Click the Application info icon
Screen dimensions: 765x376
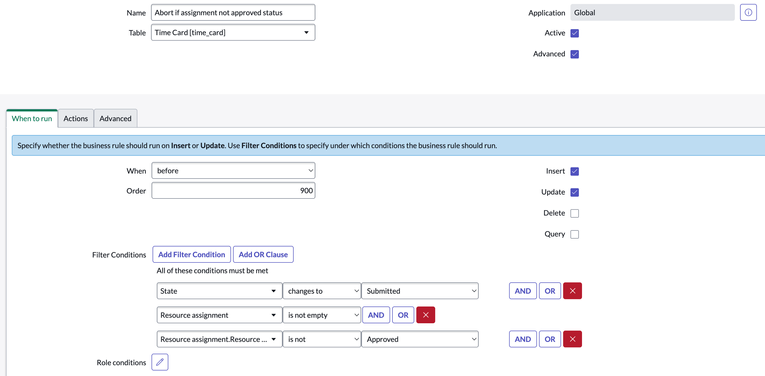748,13
